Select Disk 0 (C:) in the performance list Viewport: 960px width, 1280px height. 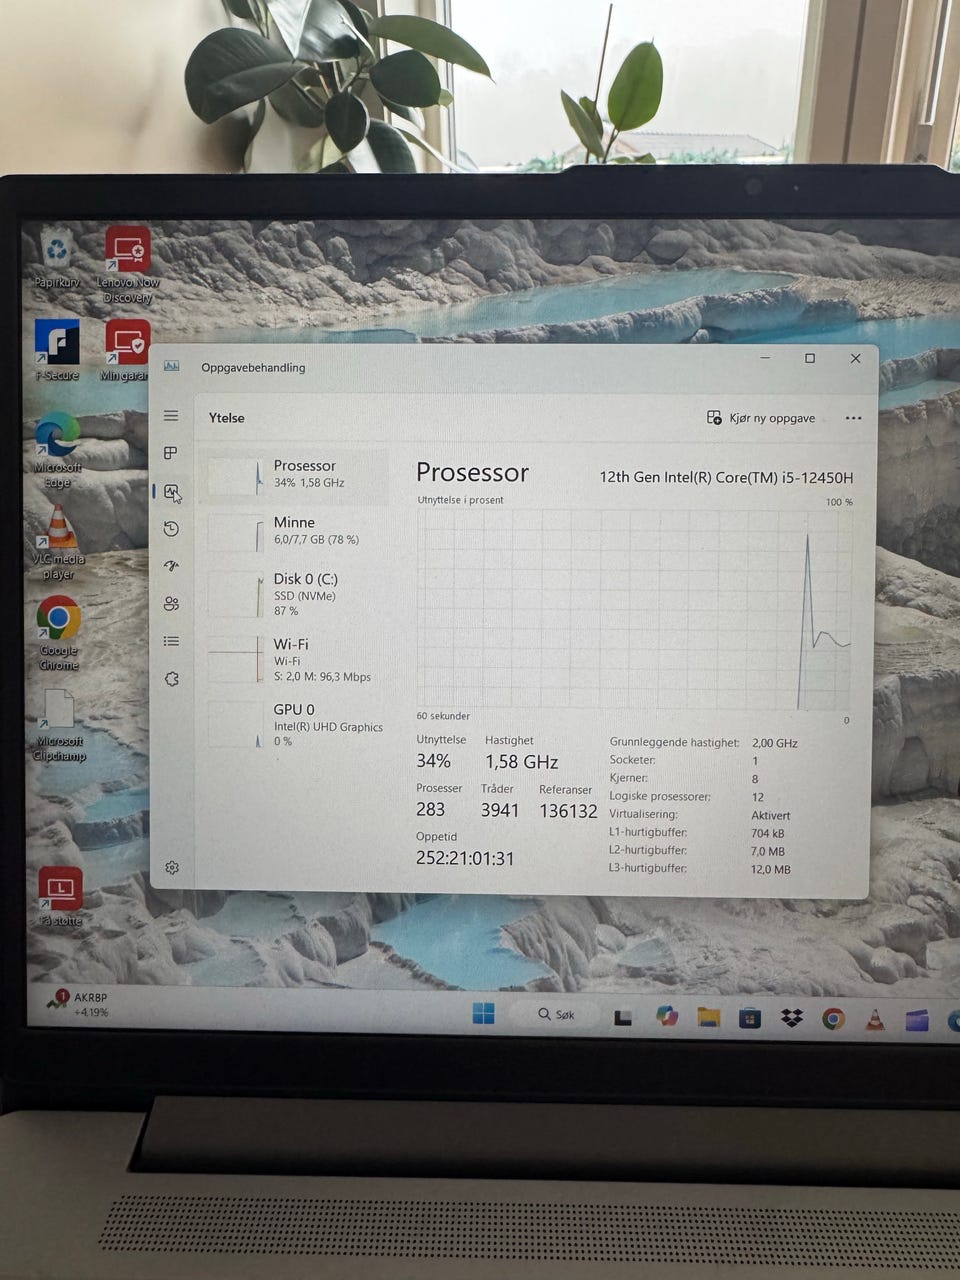click(x=296, y=594)
